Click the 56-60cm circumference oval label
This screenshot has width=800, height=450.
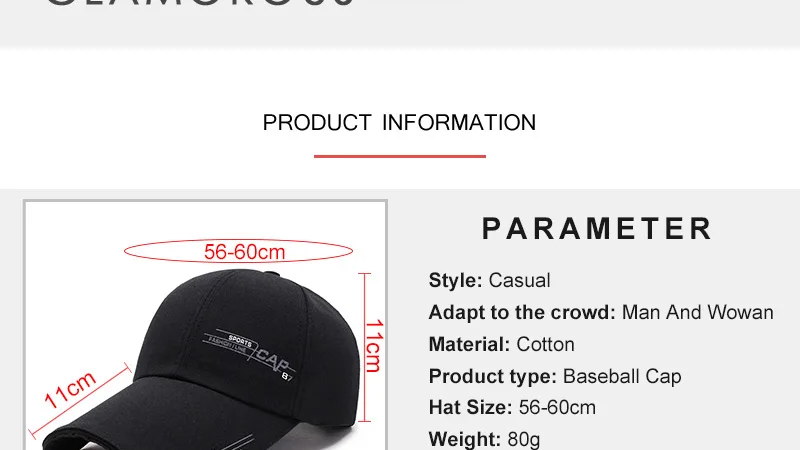pyautogui.click(x=238, y=251)
